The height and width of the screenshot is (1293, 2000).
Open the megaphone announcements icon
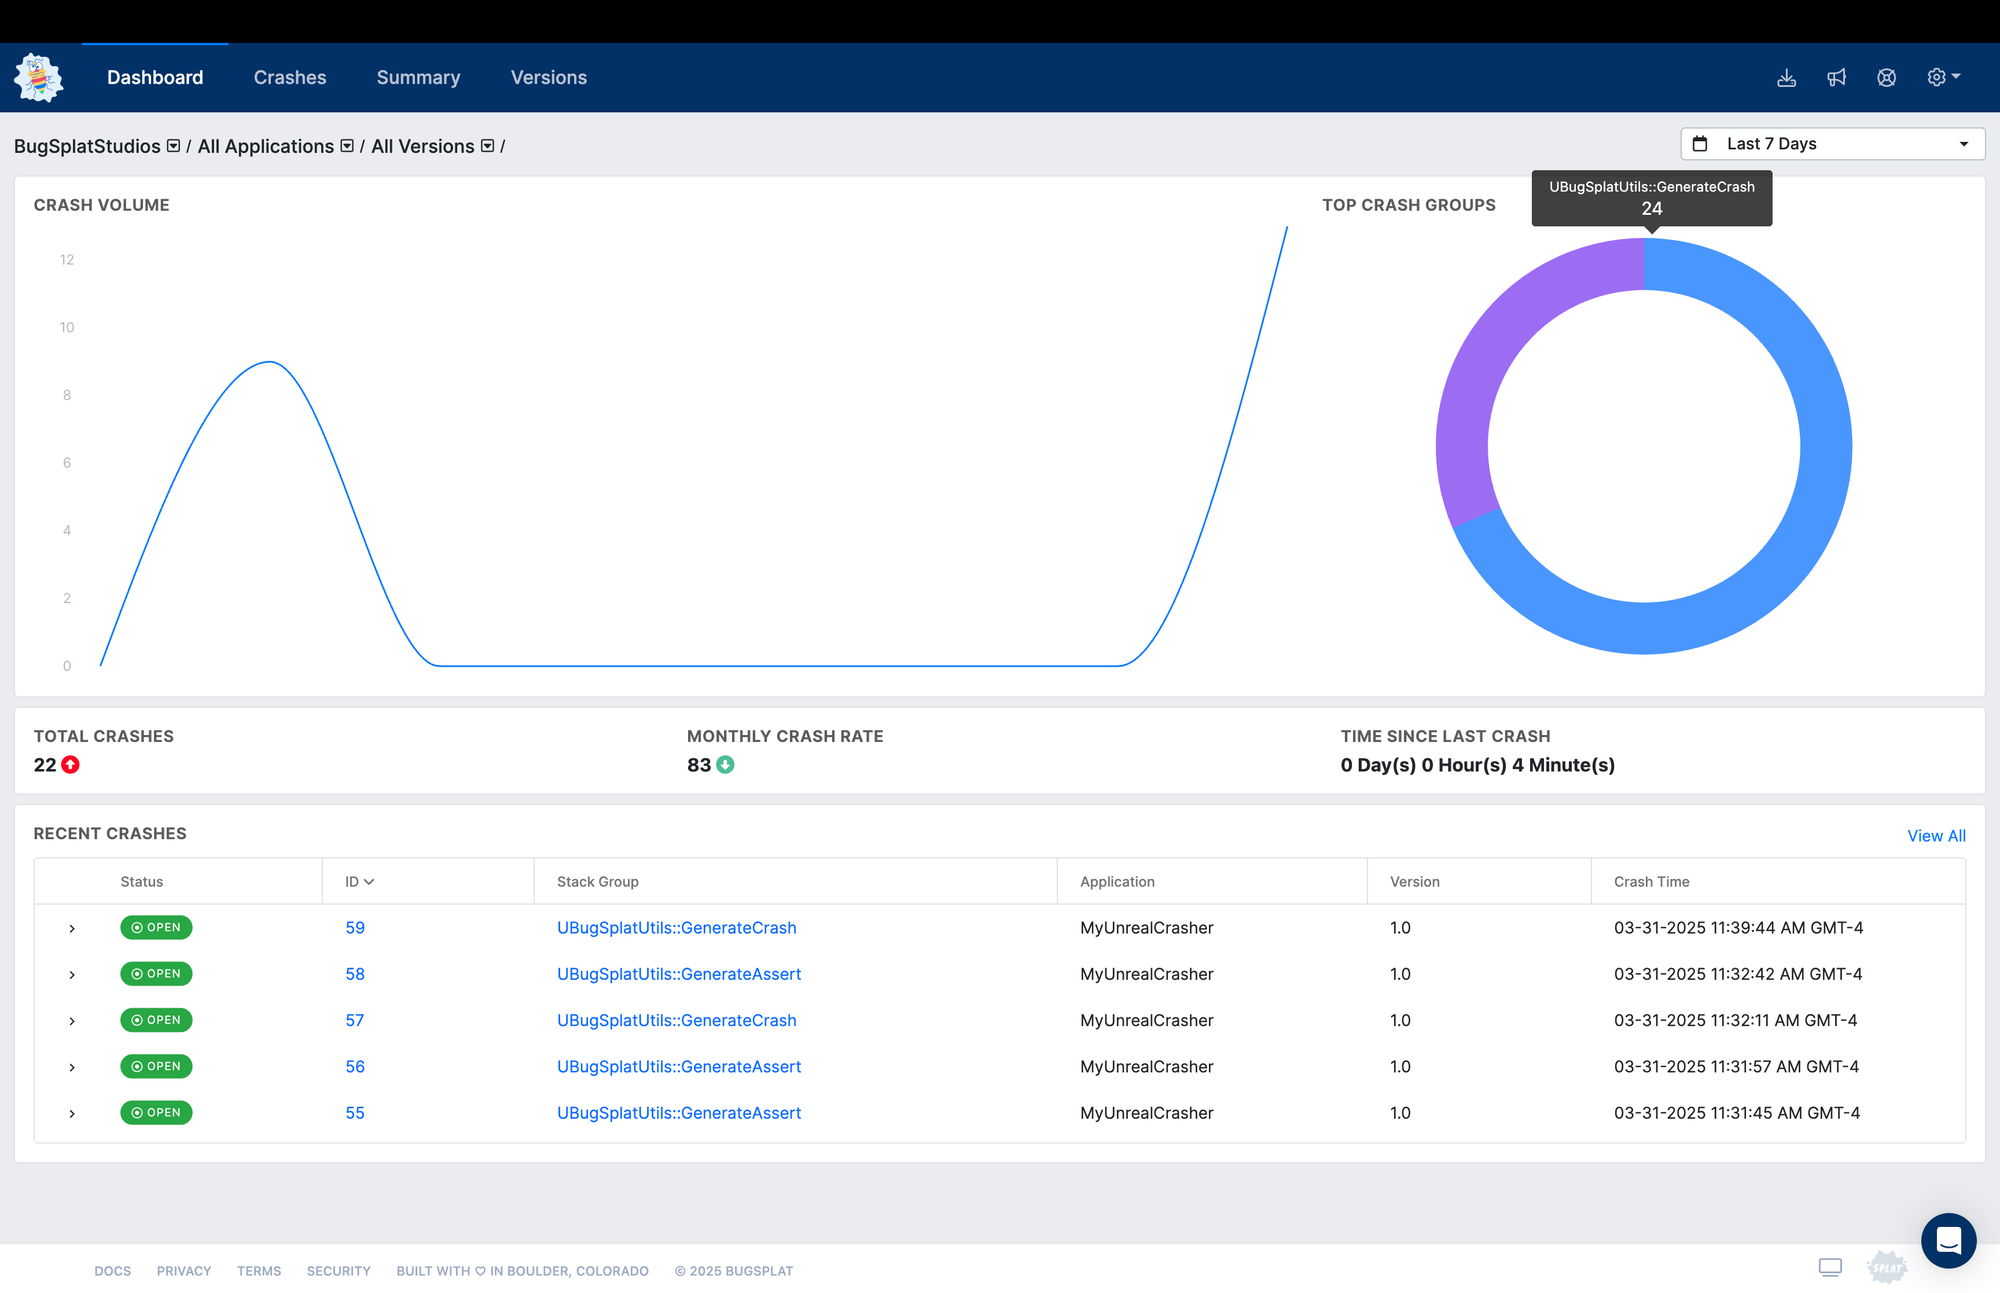pos(1836,77)
